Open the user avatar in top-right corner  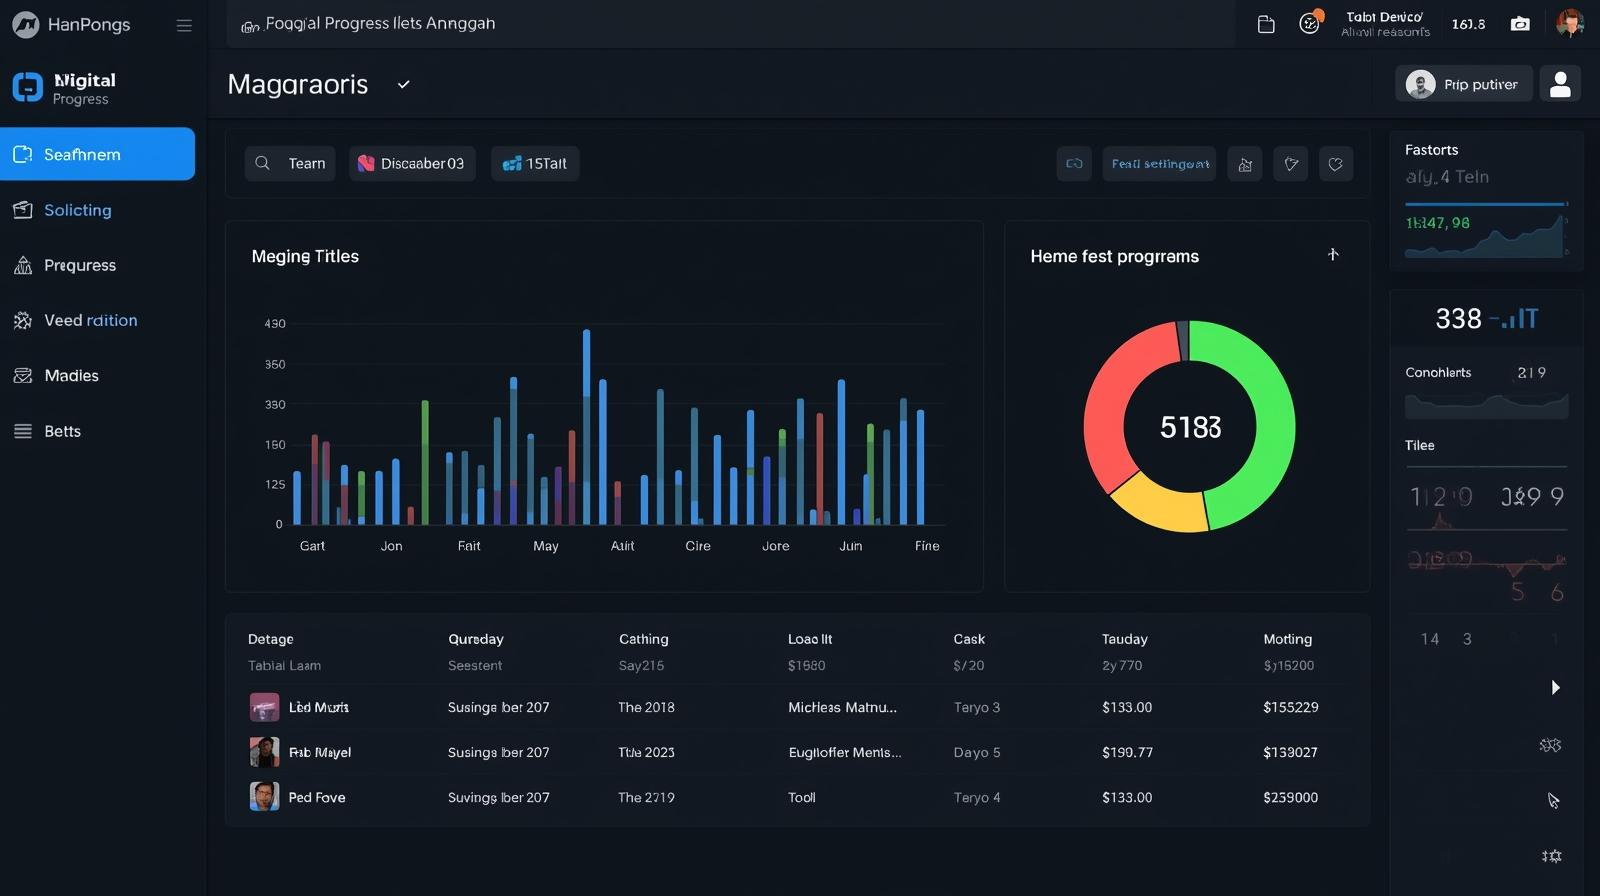(1570, 24)
